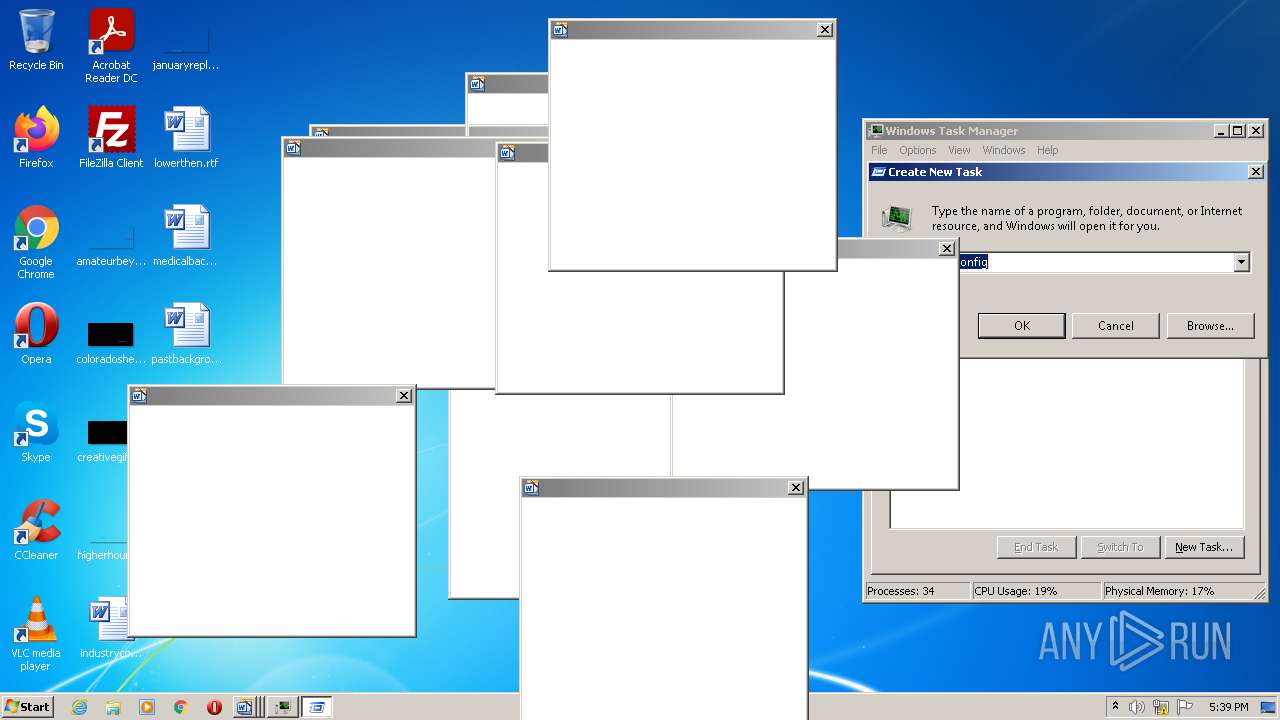Show hidden tray icons arrow

click(1115, 707)
